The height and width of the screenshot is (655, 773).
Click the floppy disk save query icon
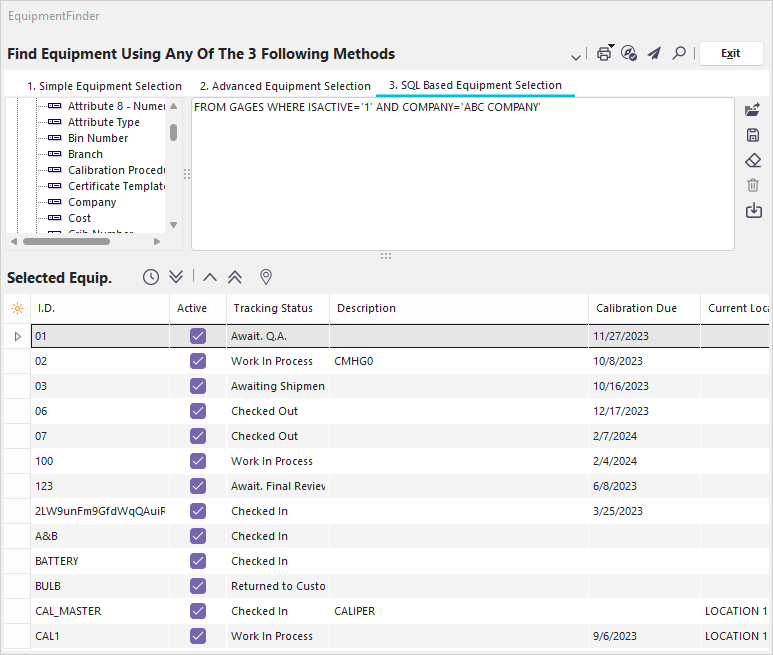pos(753,135)
